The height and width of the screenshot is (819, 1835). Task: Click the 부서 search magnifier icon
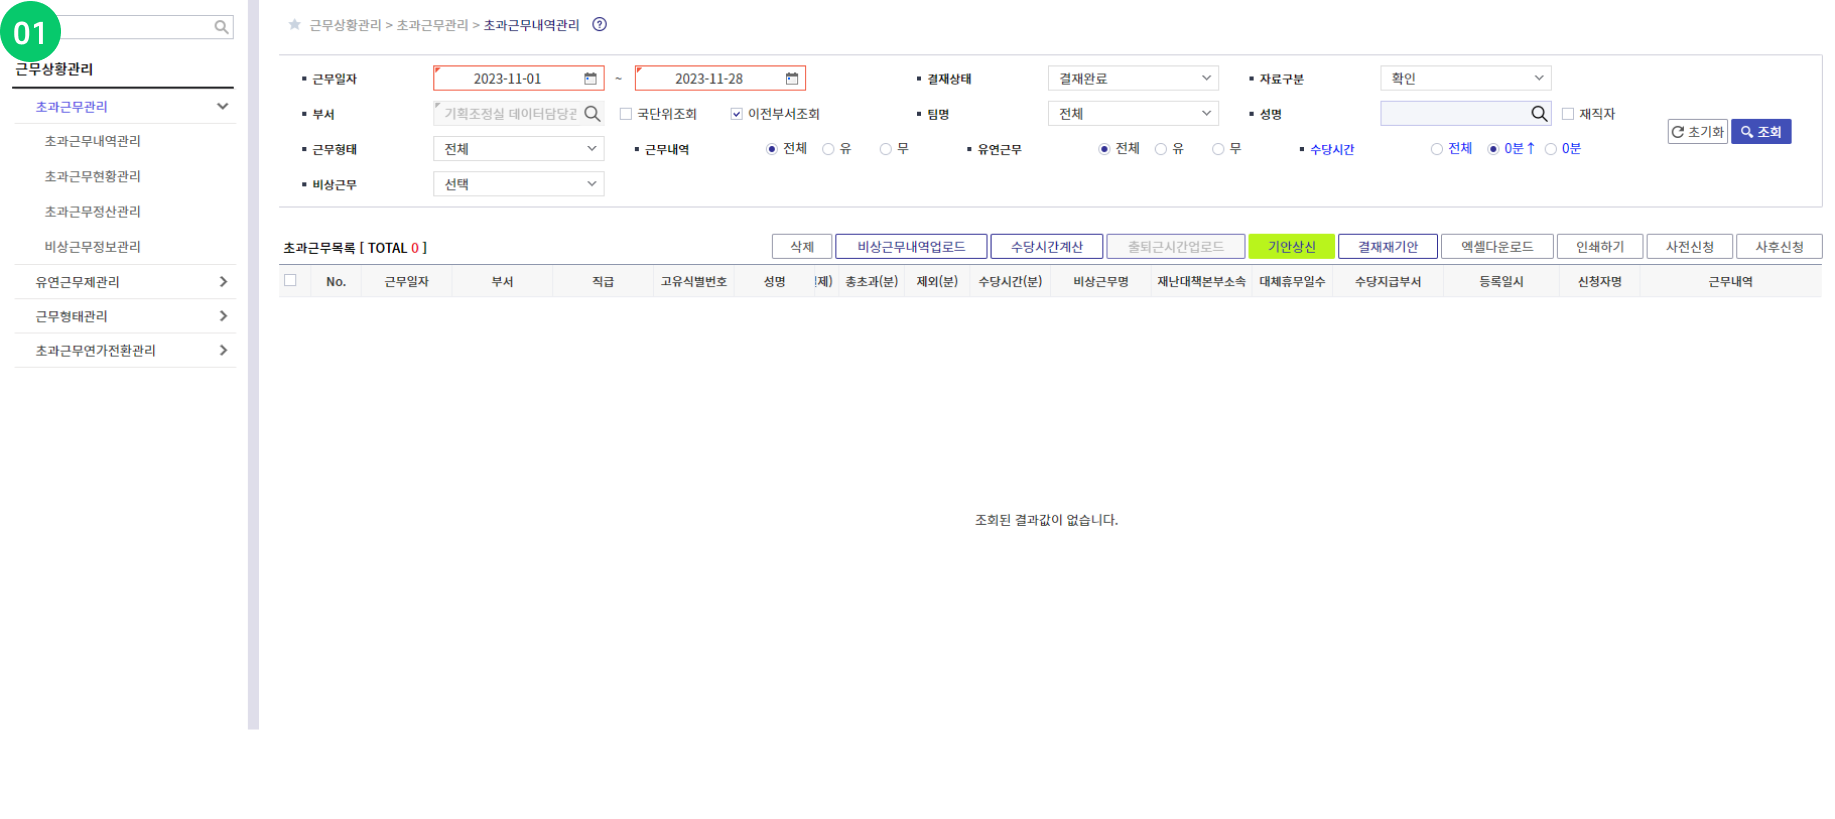point(592,114)
